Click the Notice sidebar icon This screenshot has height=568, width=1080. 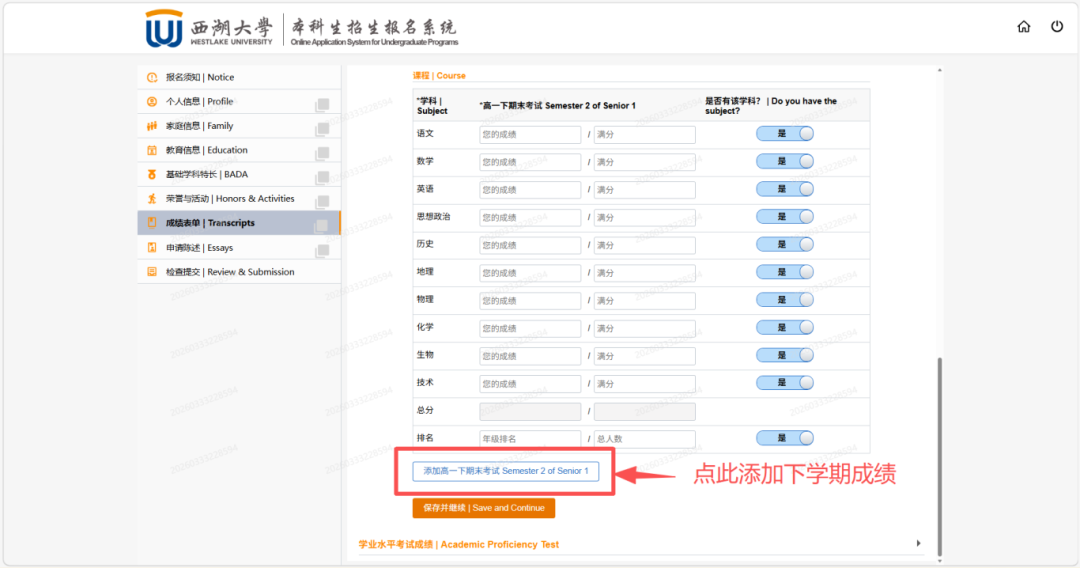152,77
